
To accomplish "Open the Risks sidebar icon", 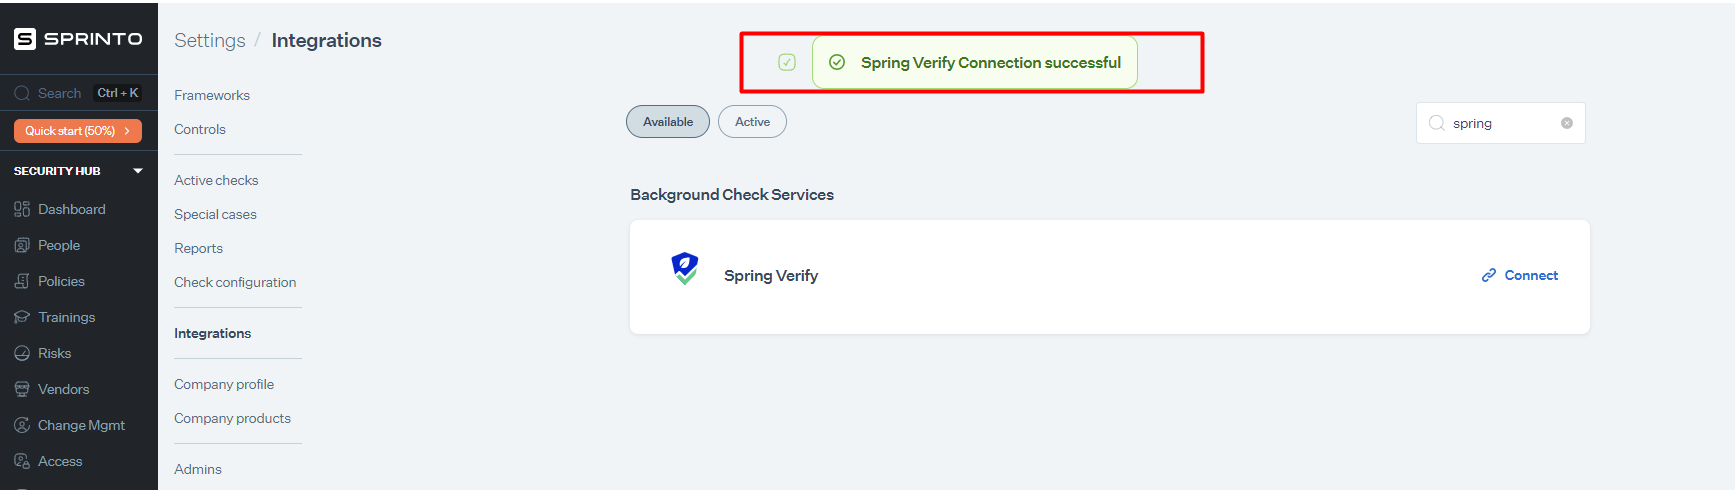I will point(22,353).
